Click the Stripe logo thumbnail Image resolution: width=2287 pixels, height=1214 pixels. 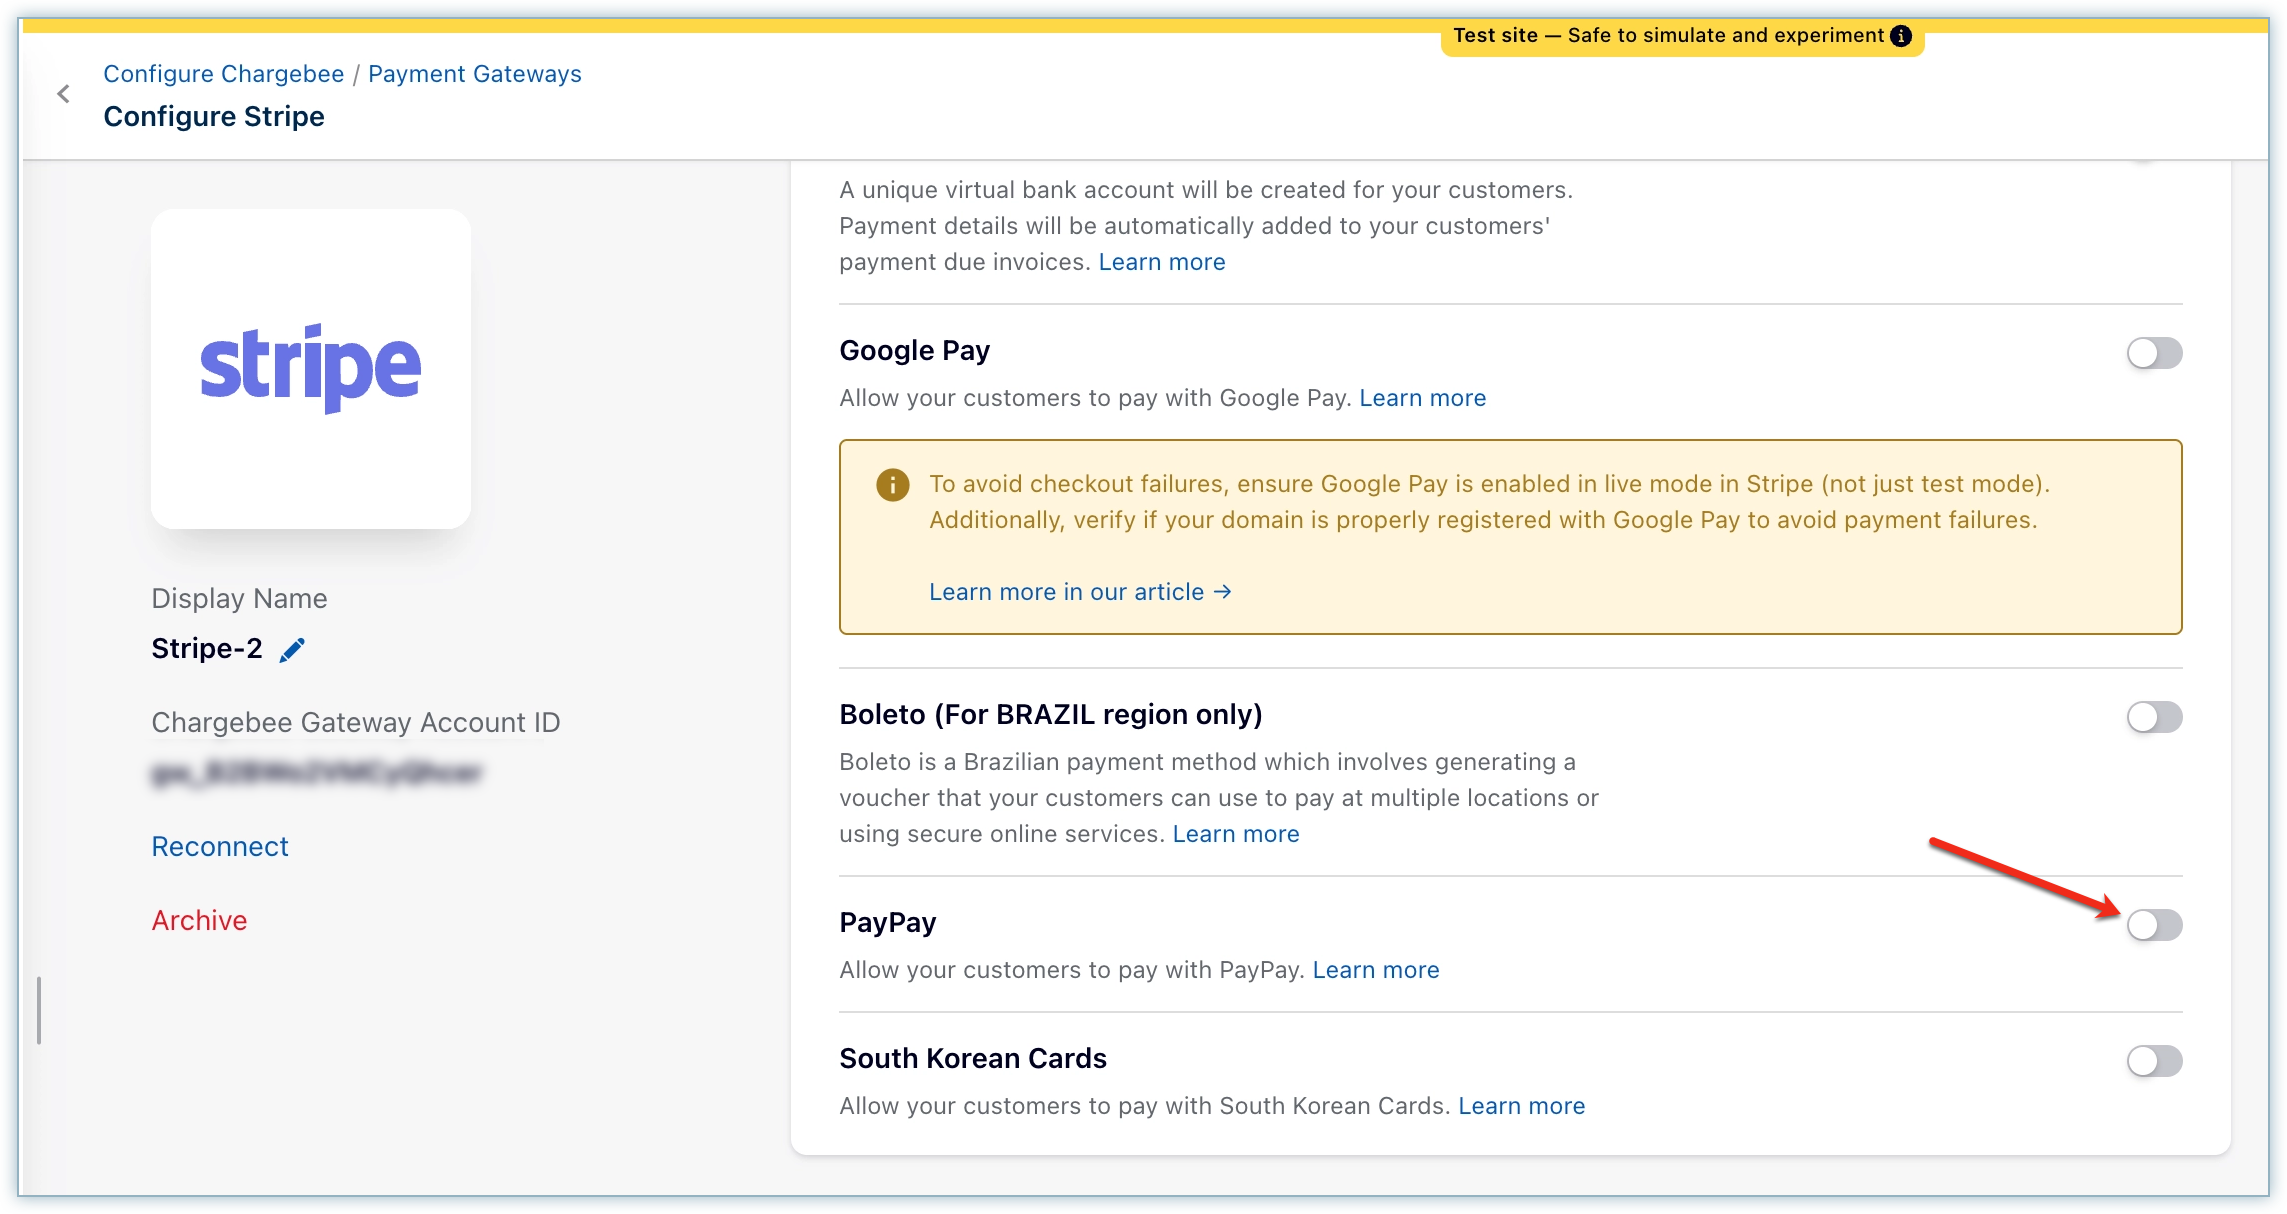click(311, 369)
